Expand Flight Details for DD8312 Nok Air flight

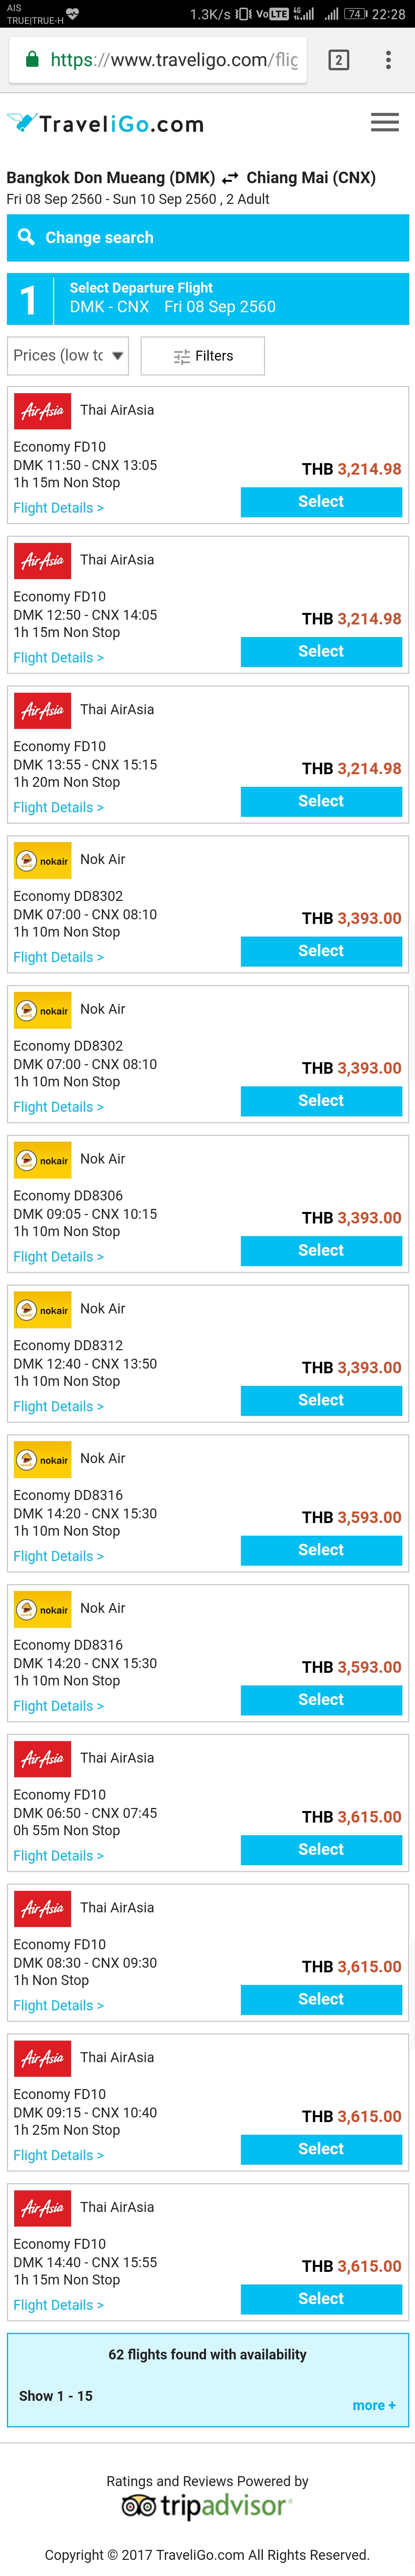[58, 1407]
